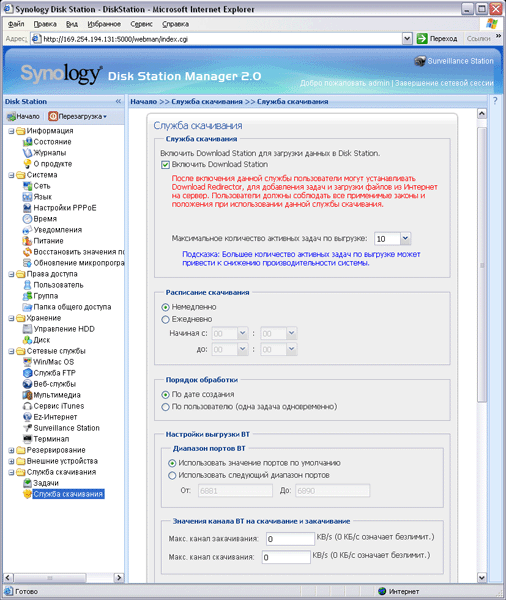Click the О продукте lightbulb icon
This screenshot has width=506, height=600.
click(27, 164)
